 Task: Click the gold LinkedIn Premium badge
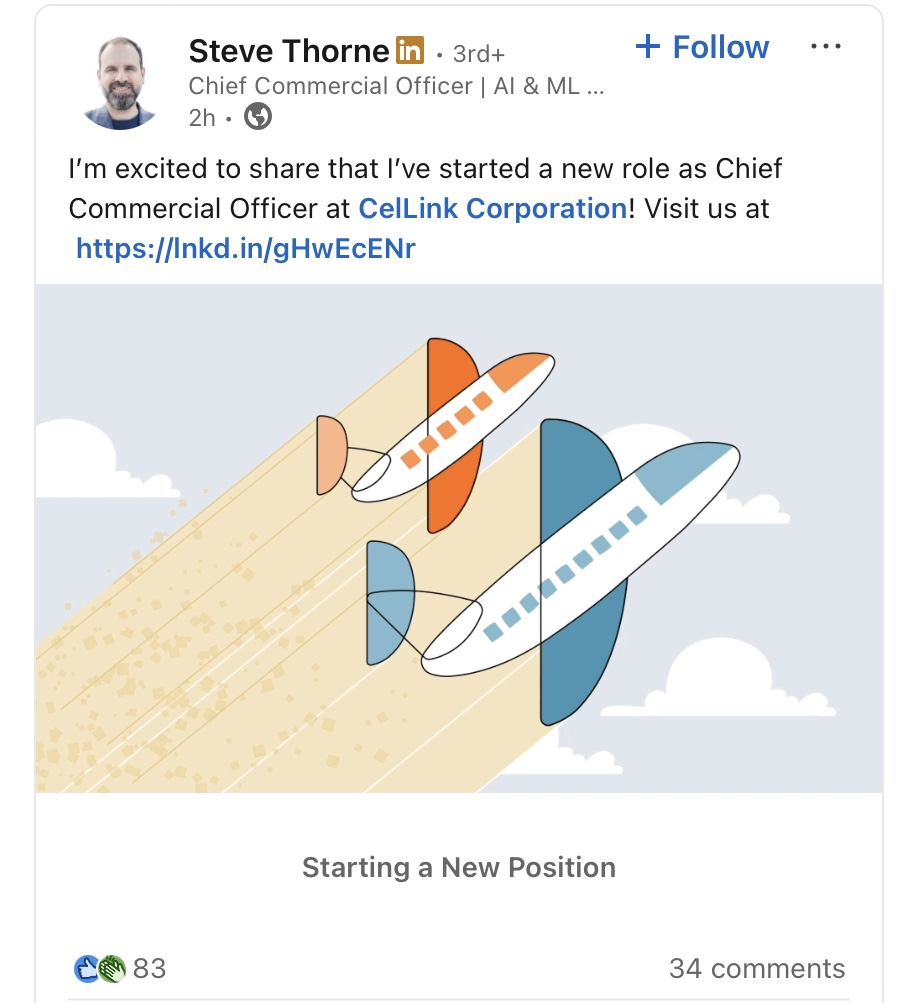tap(410, 50)
